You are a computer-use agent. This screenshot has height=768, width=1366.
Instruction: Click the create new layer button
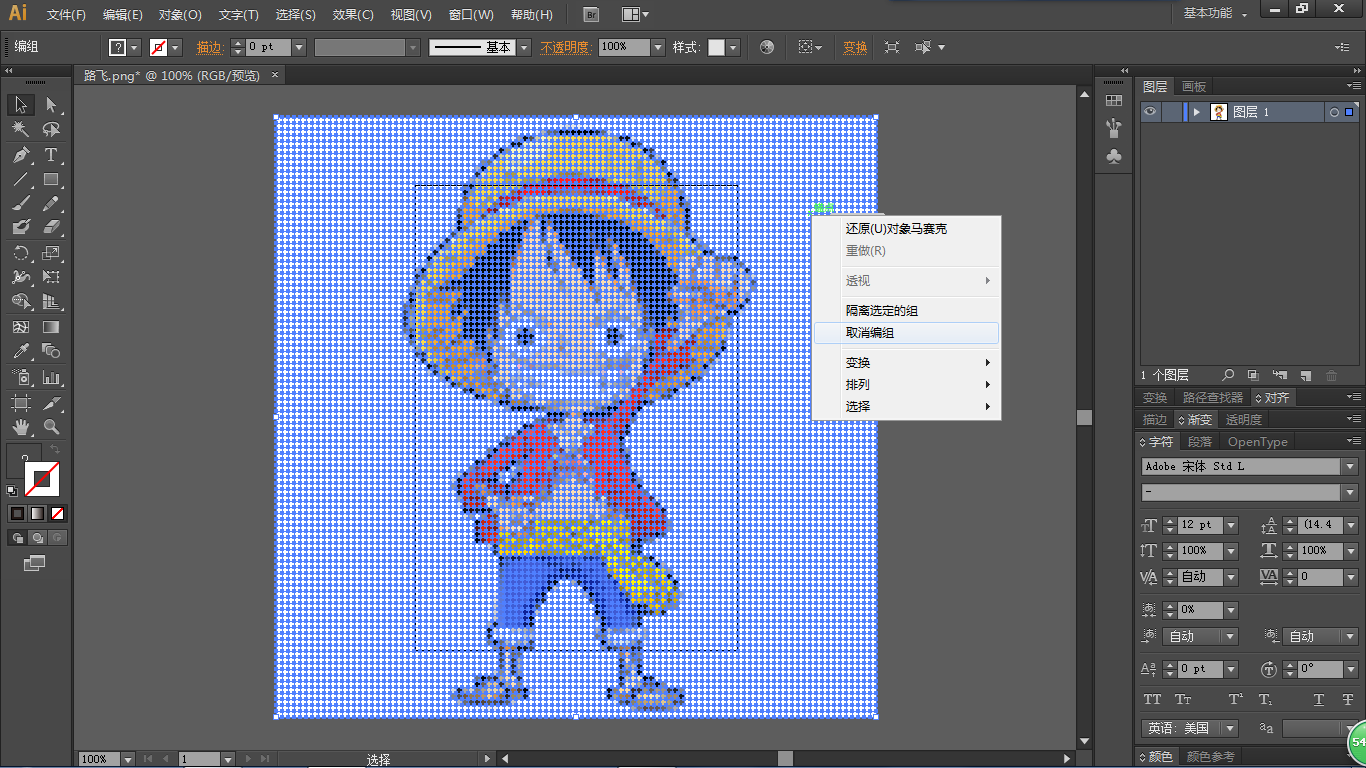[1305, 375]
